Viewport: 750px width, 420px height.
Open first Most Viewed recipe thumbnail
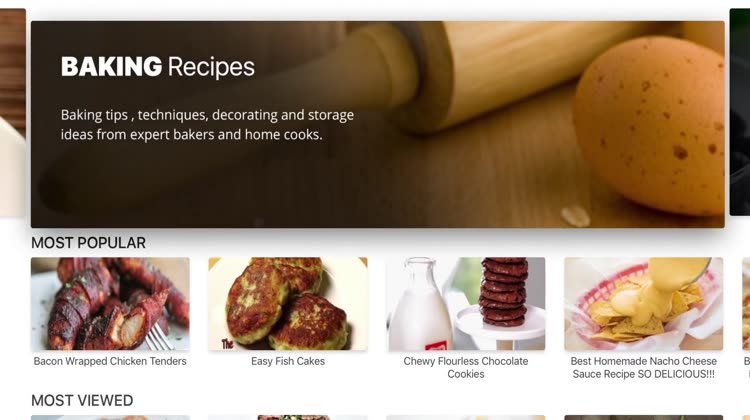[110, 418]
